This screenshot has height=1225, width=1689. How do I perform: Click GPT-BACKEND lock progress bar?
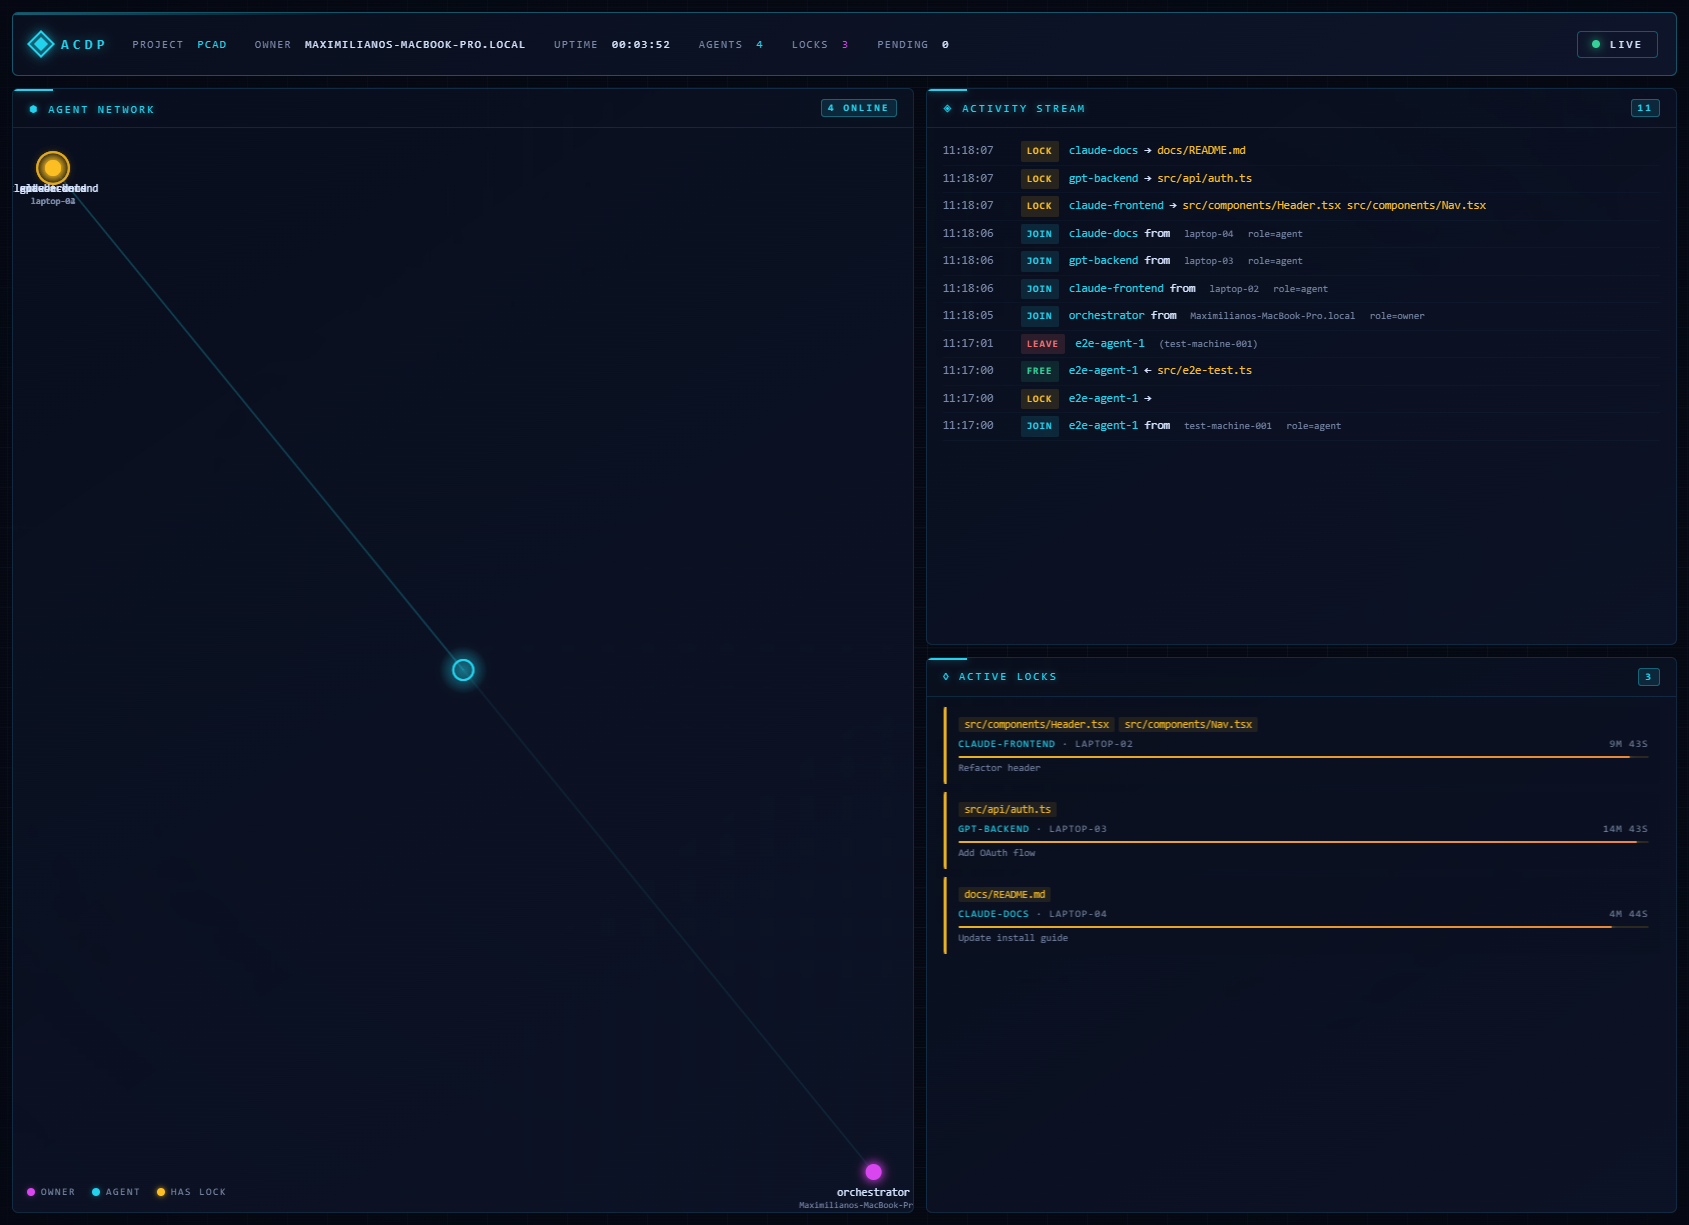1303,842
